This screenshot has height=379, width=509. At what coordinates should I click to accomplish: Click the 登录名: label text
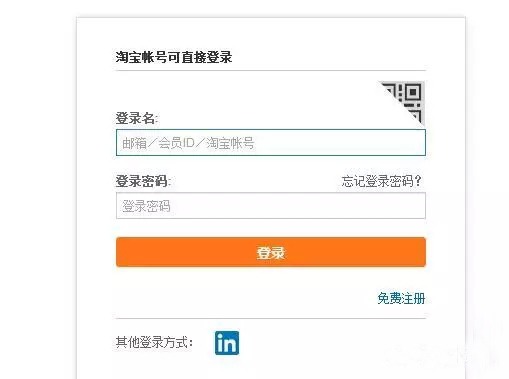(137, 118)
